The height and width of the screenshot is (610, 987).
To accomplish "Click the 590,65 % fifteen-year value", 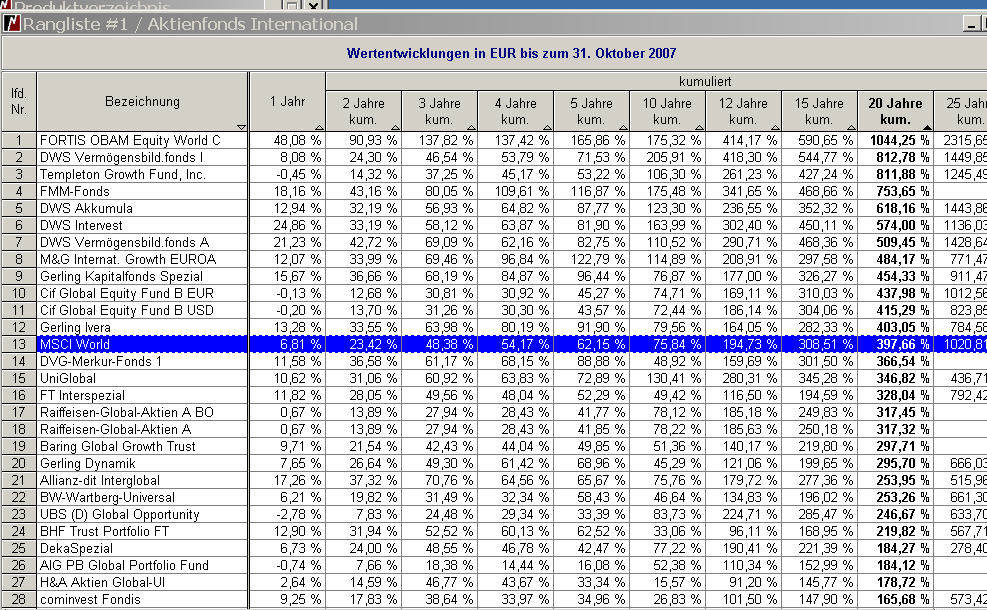I will [826, 140].
